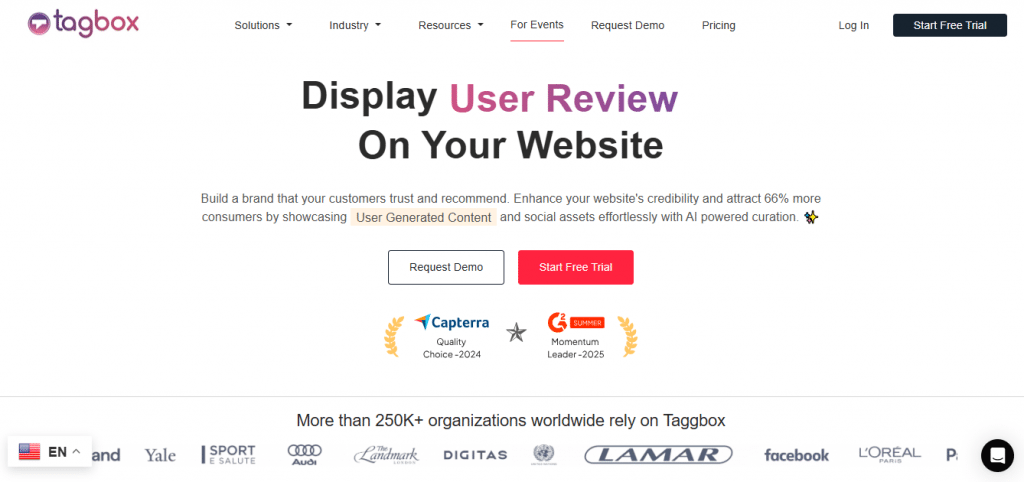Viewport: 1024px width, 482px height.
Task: Click the red Start Free Trial button
Action: (575, 267)
